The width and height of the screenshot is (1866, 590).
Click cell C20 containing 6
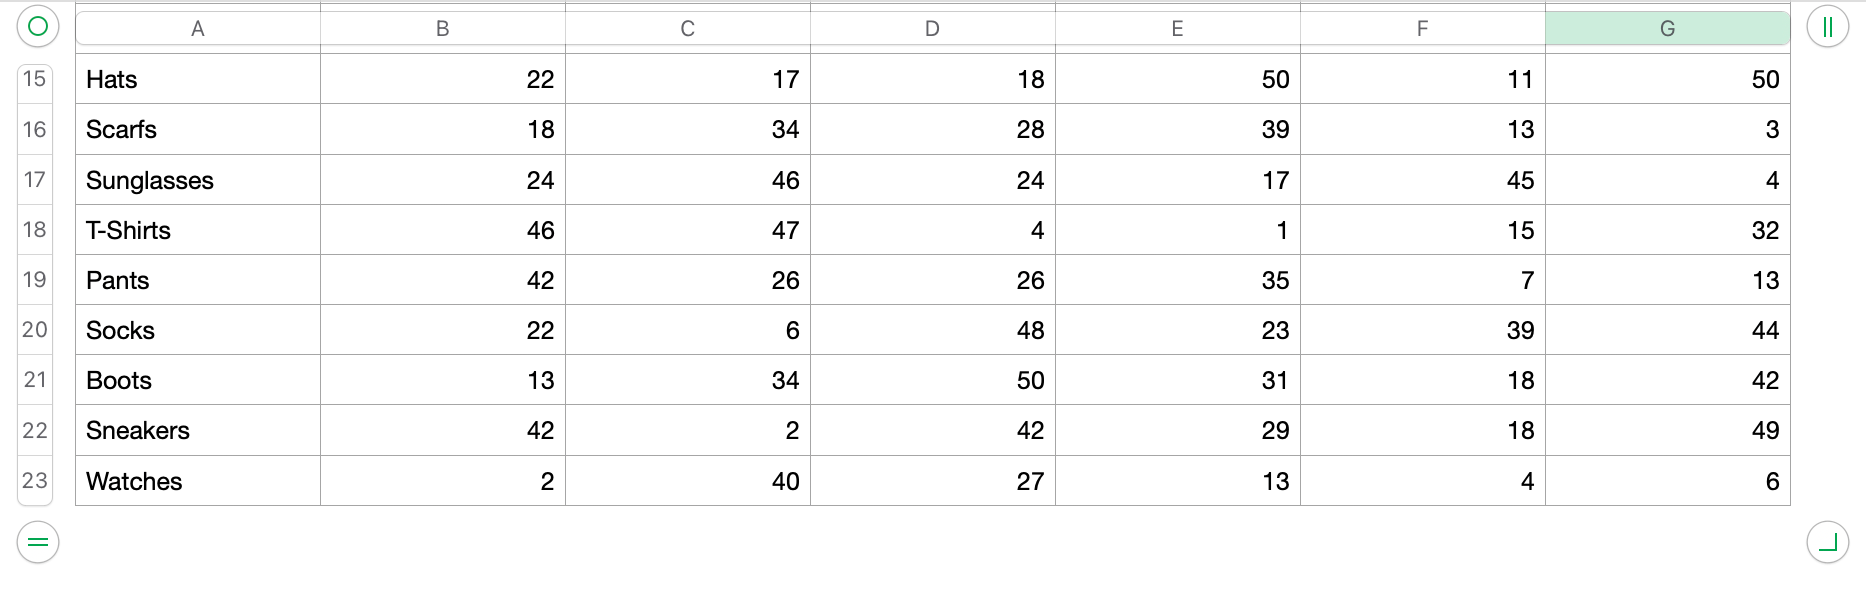(x=687, y=330)
